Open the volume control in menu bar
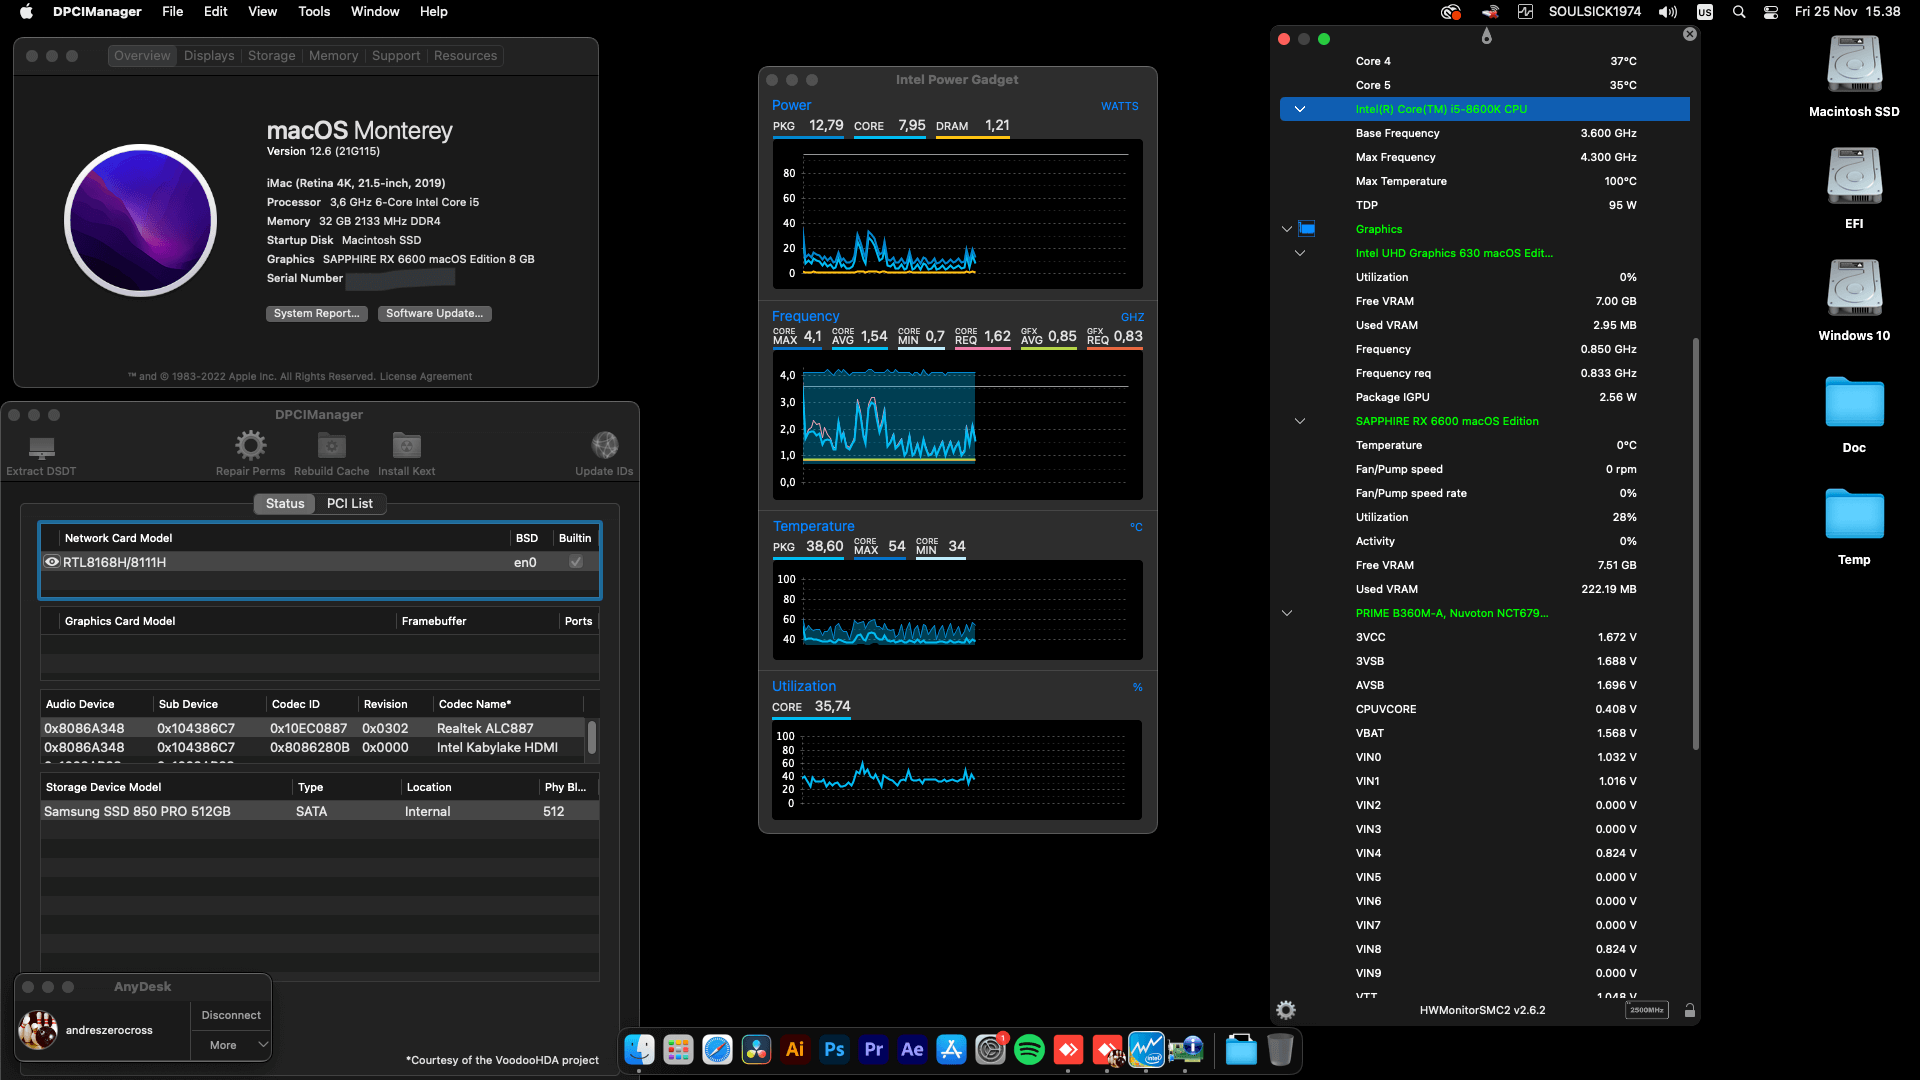 coord(1668,12)
